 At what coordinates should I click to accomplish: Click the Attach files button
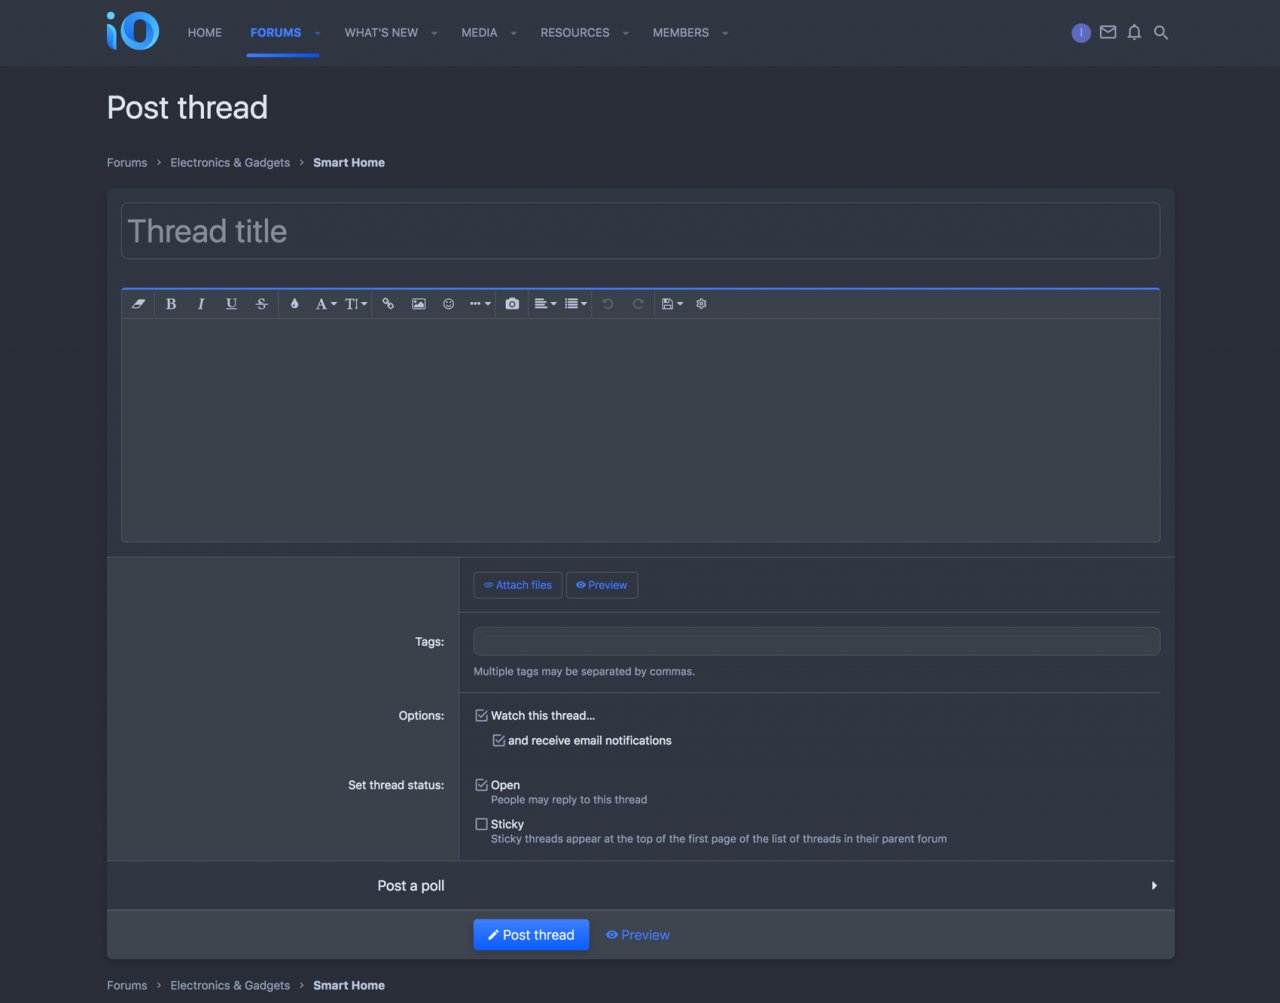pyautogui.click(x=517, y=585)
